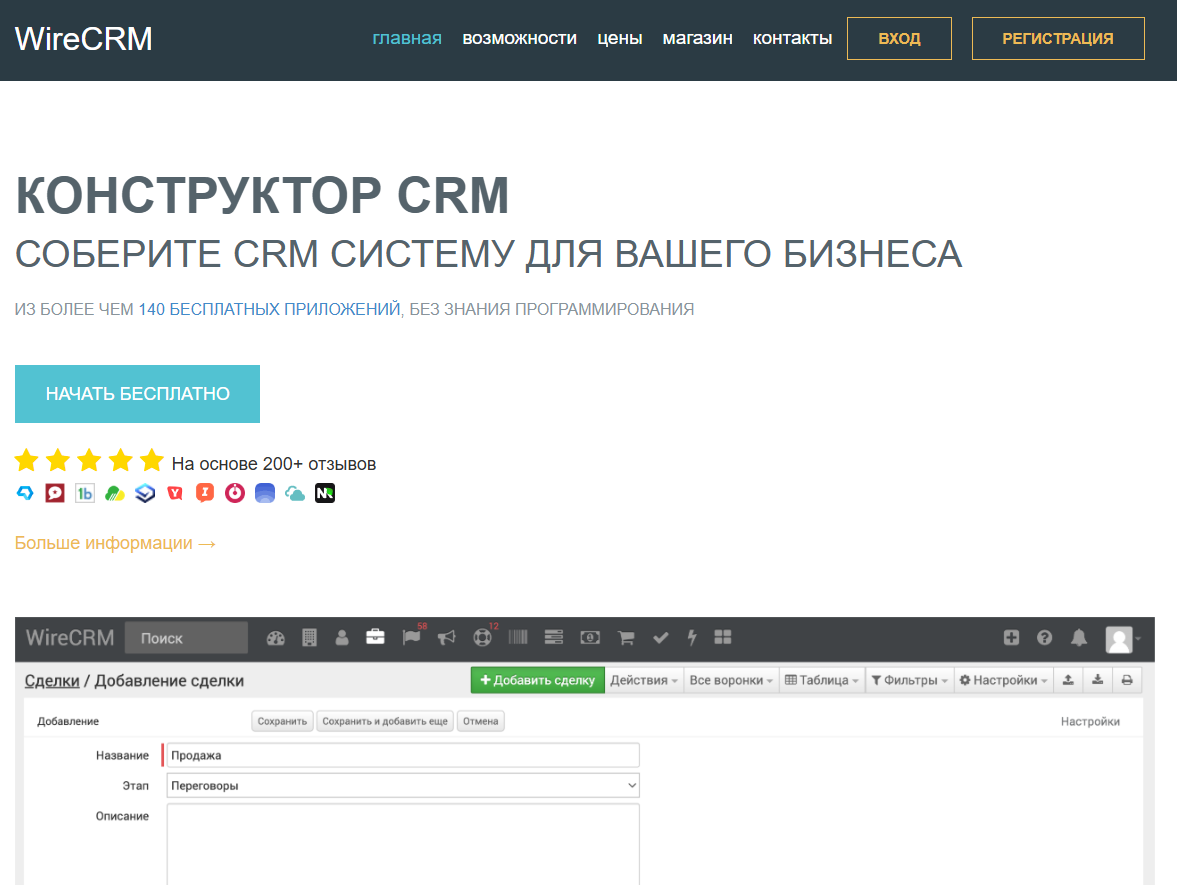
Task: Expand the Действия dropdown
Action: (643, 680)
